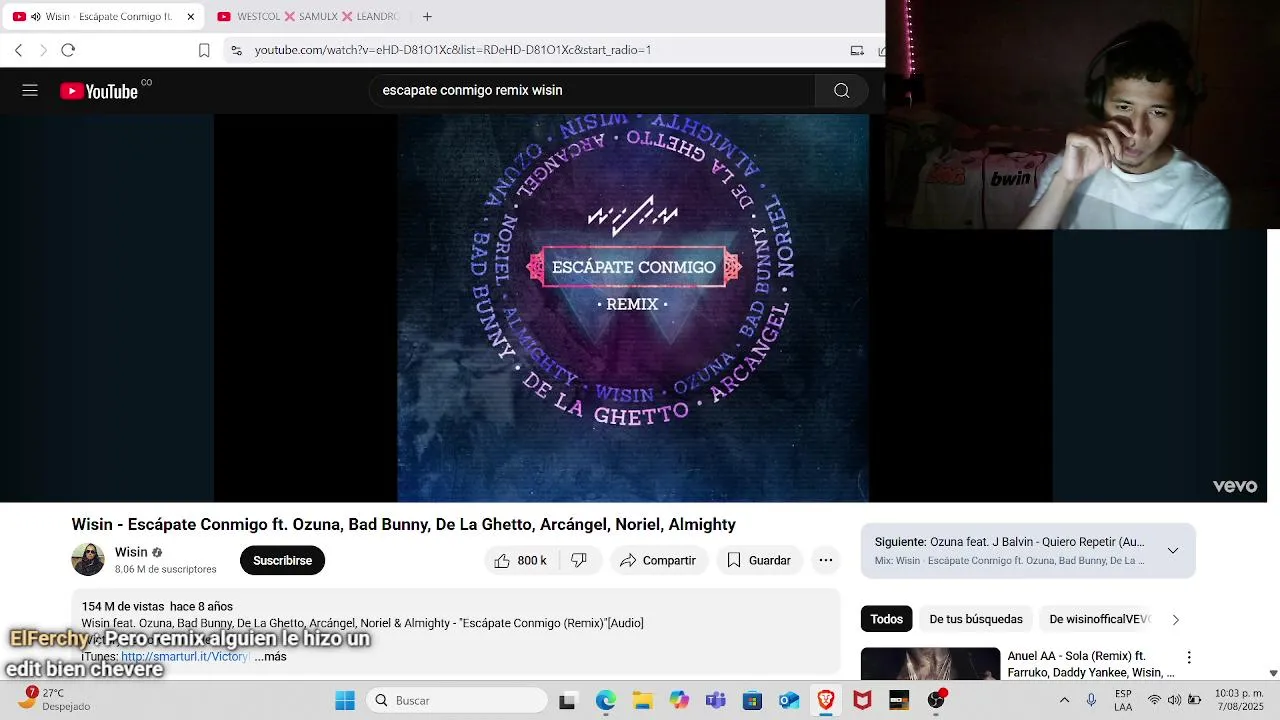
Task: Open the more actions ellipsis menu
Action: [x=825, y=561]
